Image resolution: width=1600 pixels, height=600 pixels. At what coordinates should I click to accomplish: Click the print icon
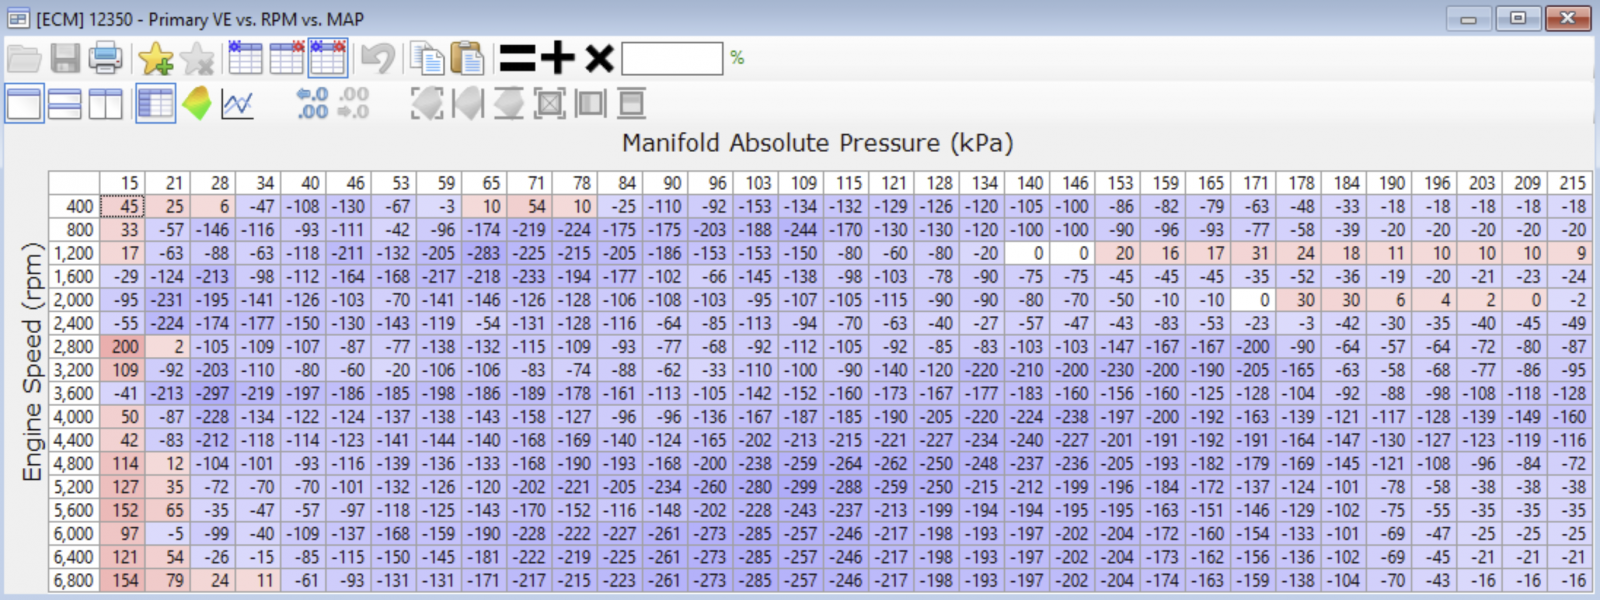[x=105, y=58]
